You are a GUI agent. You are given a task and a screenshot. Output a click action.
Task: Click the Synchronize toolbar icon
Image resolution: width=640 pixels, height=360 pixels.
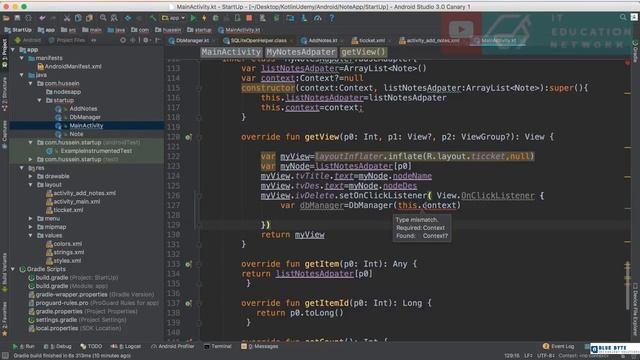click(29, 18)
